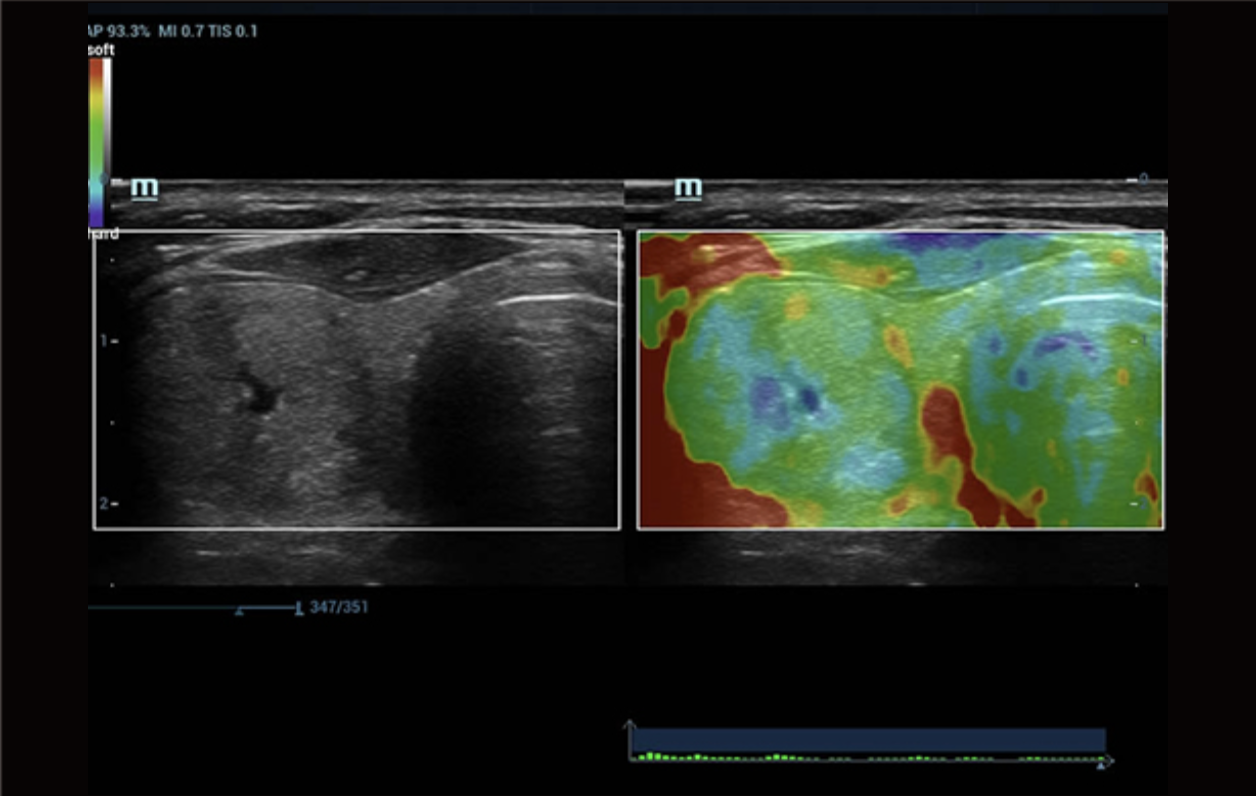1256x796 pixels.
Task: Click the probe orientation marker on the left B-mode image
Action: point(145,188)
